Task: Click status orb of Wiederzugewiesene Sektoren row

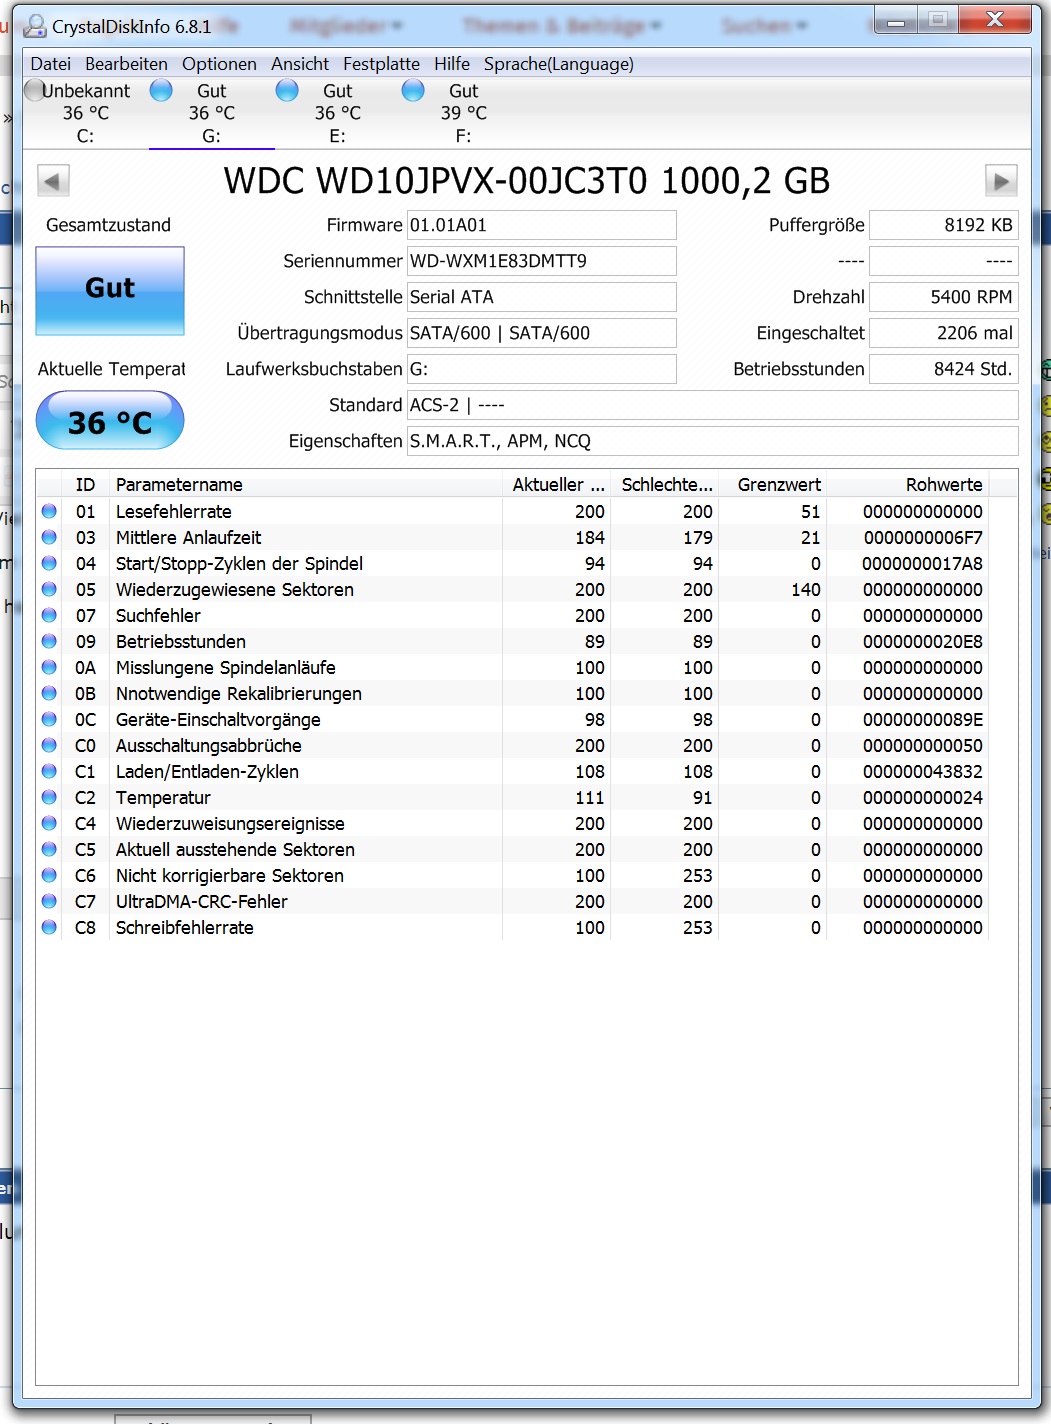Action: 49,589
